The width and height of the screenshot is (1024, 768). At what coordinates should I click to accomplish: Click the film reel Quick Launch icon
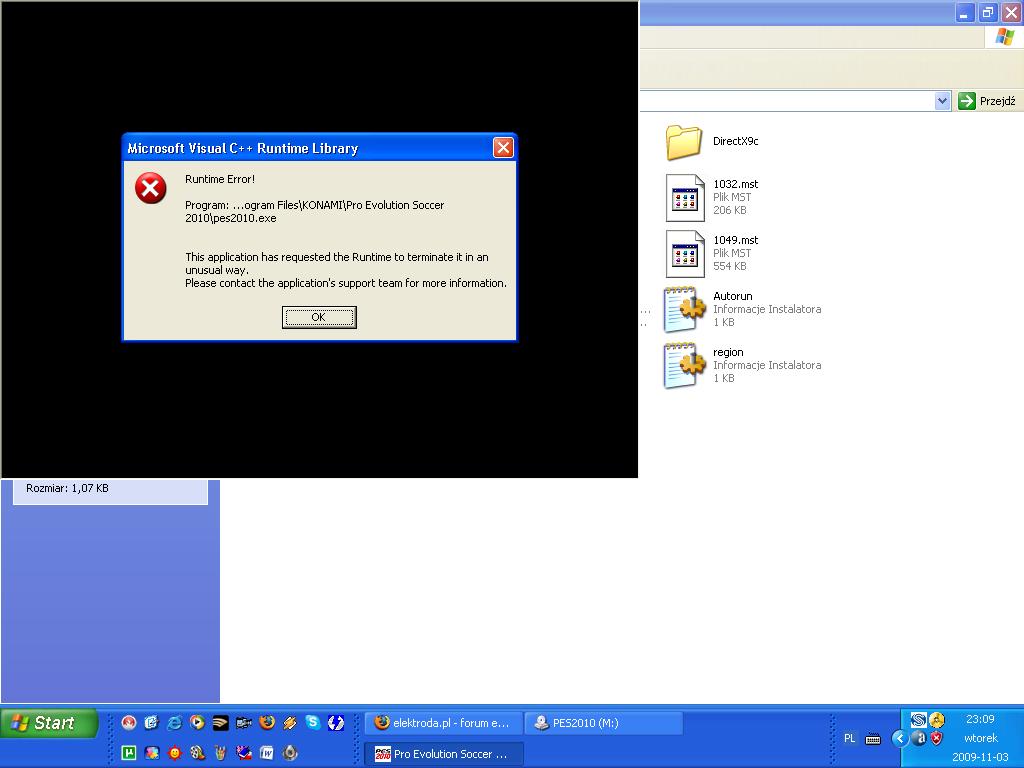[197, 753]
